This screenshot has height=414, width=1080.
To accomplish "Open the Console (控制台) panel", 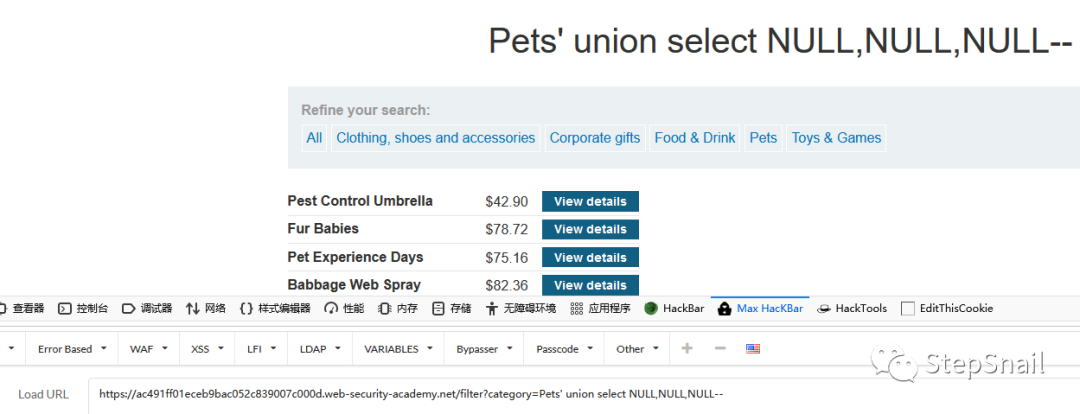I will pyautogui.click(x=83, y=308).
